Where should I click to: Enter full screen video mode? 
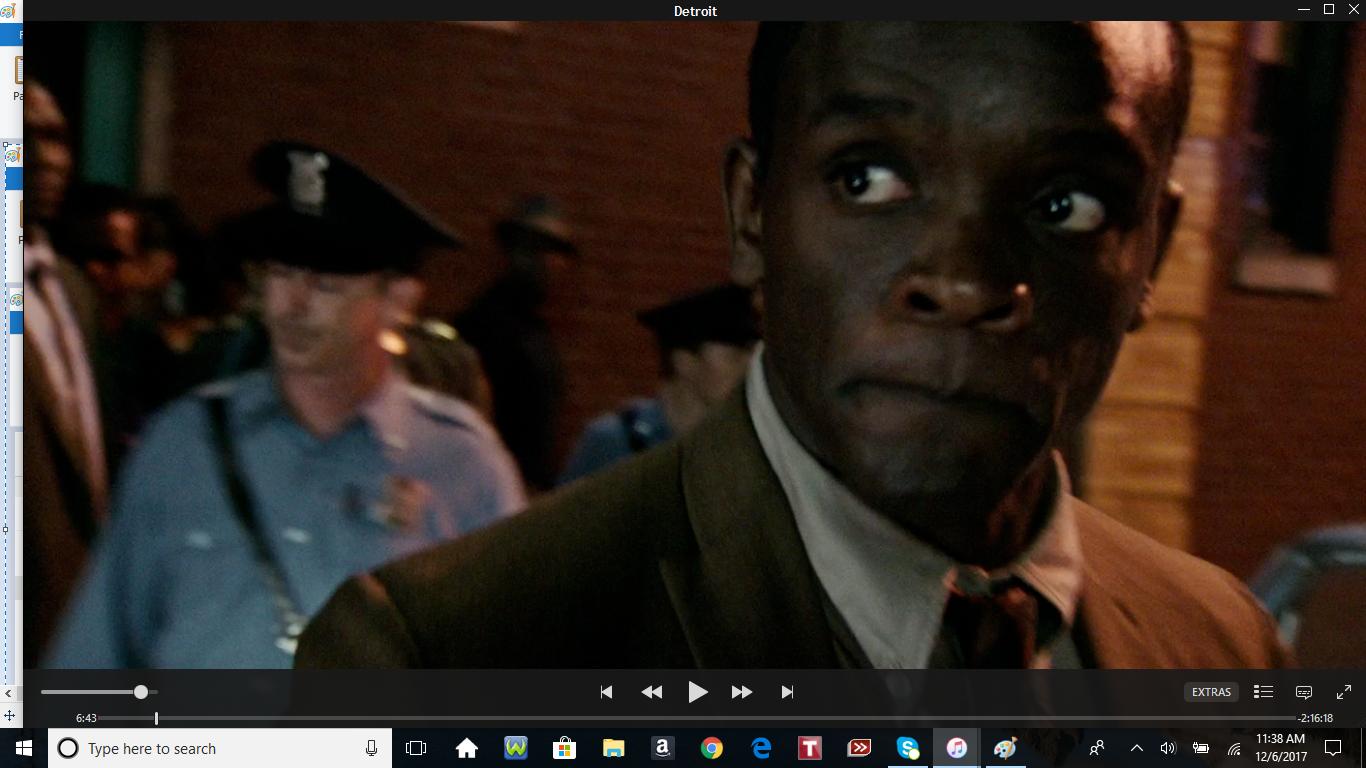click(x=1344, y=692)
